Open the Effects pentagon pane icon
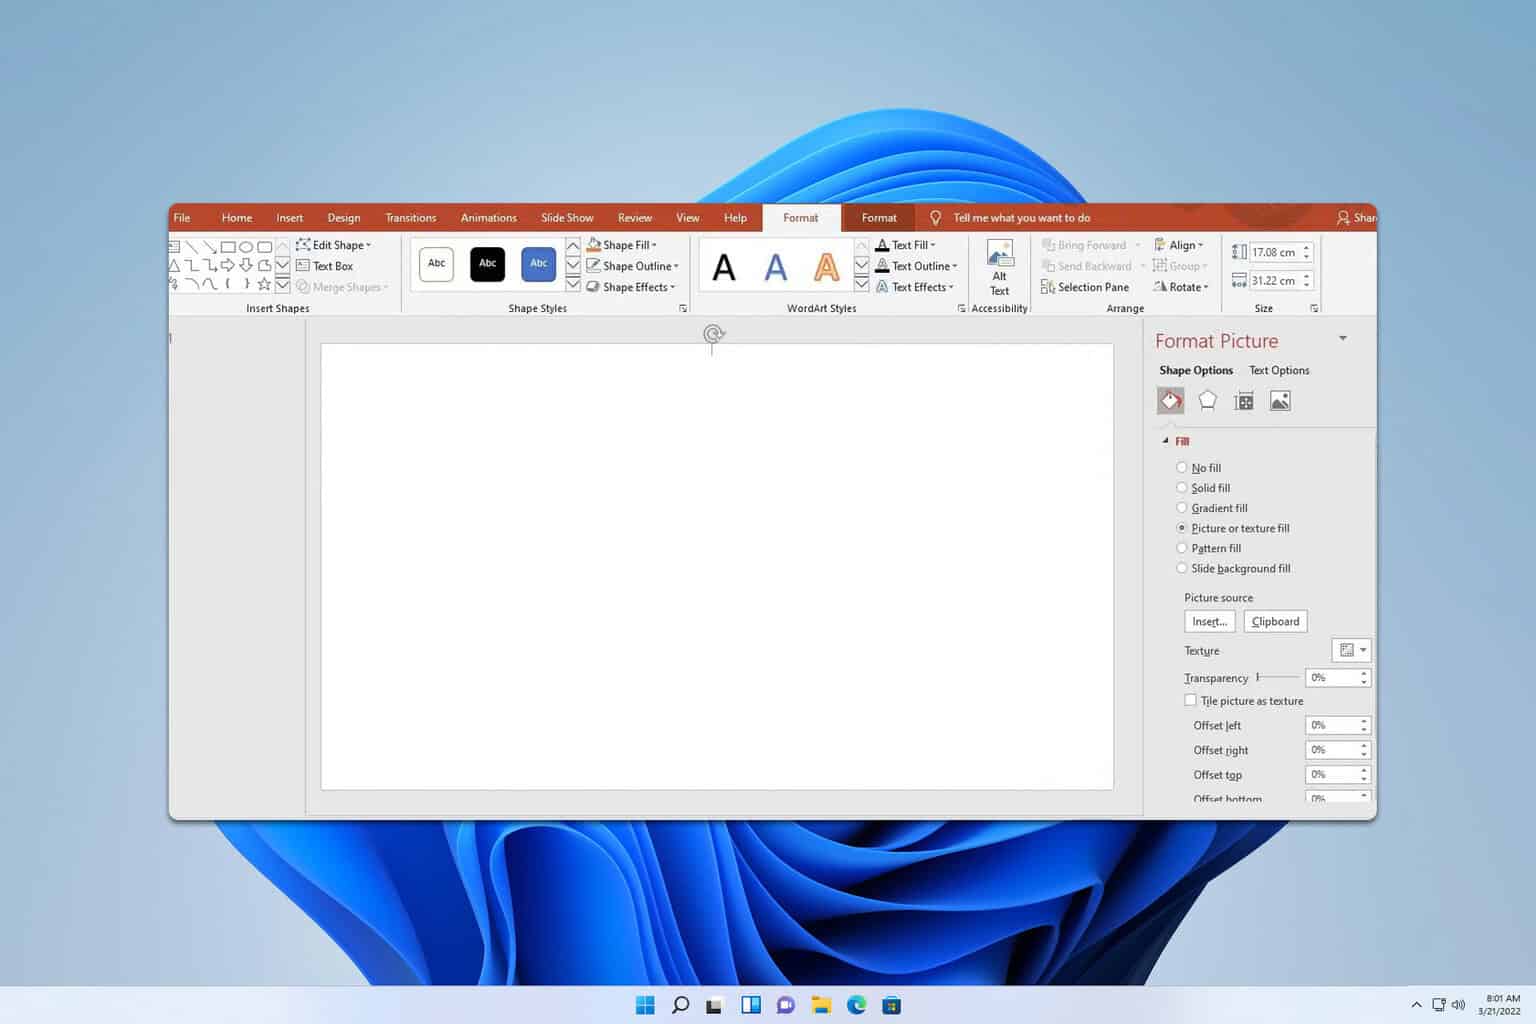The height and width of the screenshot is (1024, 1536). 1207,401
